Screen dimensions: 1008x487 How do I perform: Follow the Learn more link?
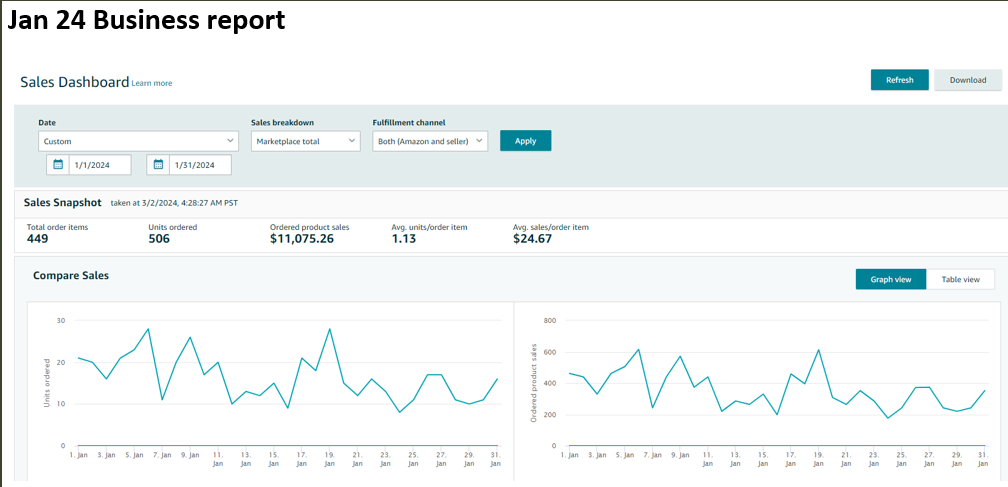coord(152,83)
